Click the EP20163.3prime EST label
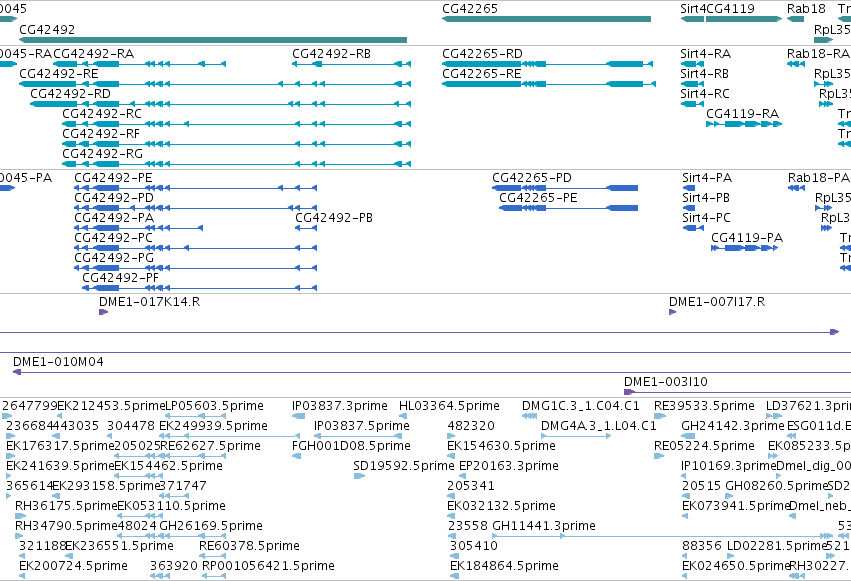The image size is (851, 581). coord(509,467)
